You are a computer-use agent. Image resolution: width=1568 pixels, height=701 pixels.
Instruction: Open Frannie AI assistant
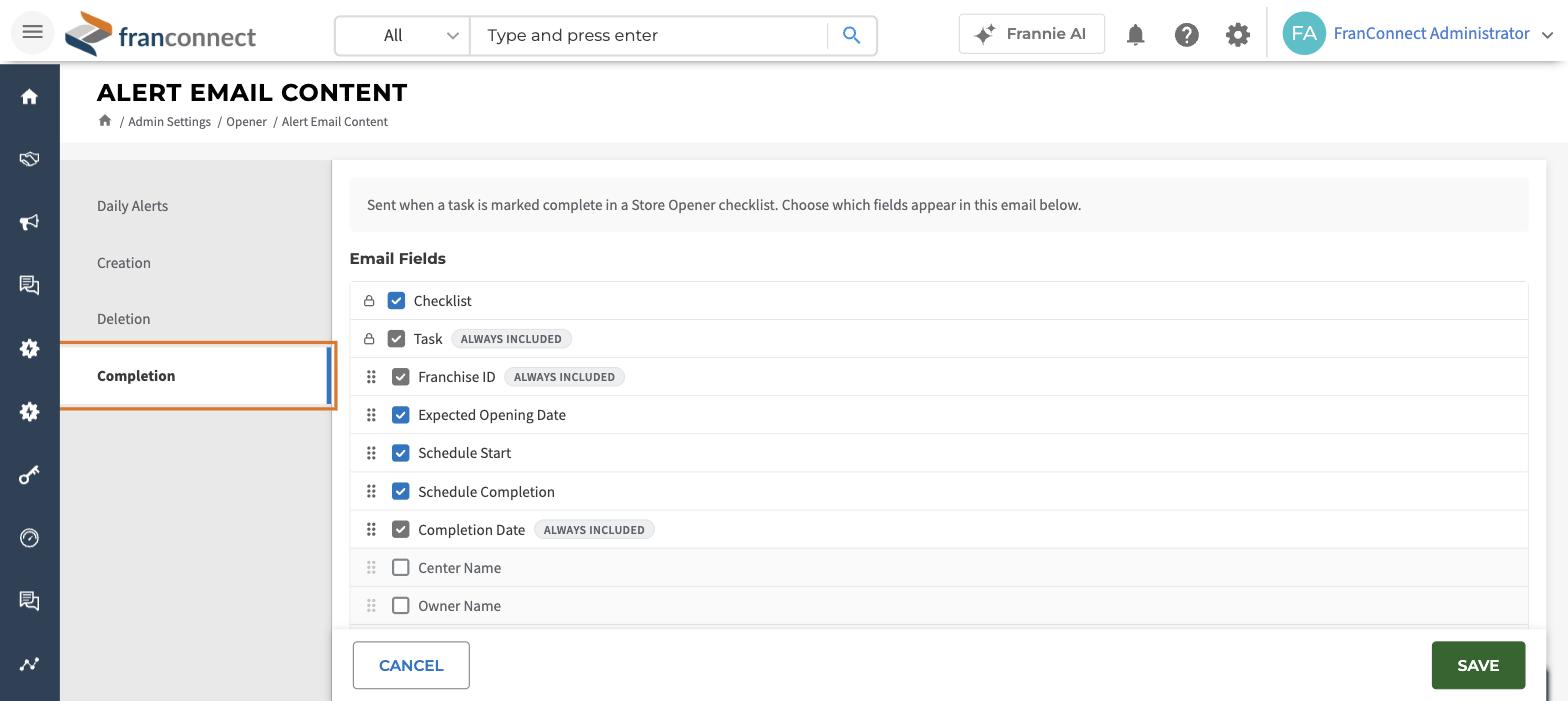click(x=1031, y=34)
